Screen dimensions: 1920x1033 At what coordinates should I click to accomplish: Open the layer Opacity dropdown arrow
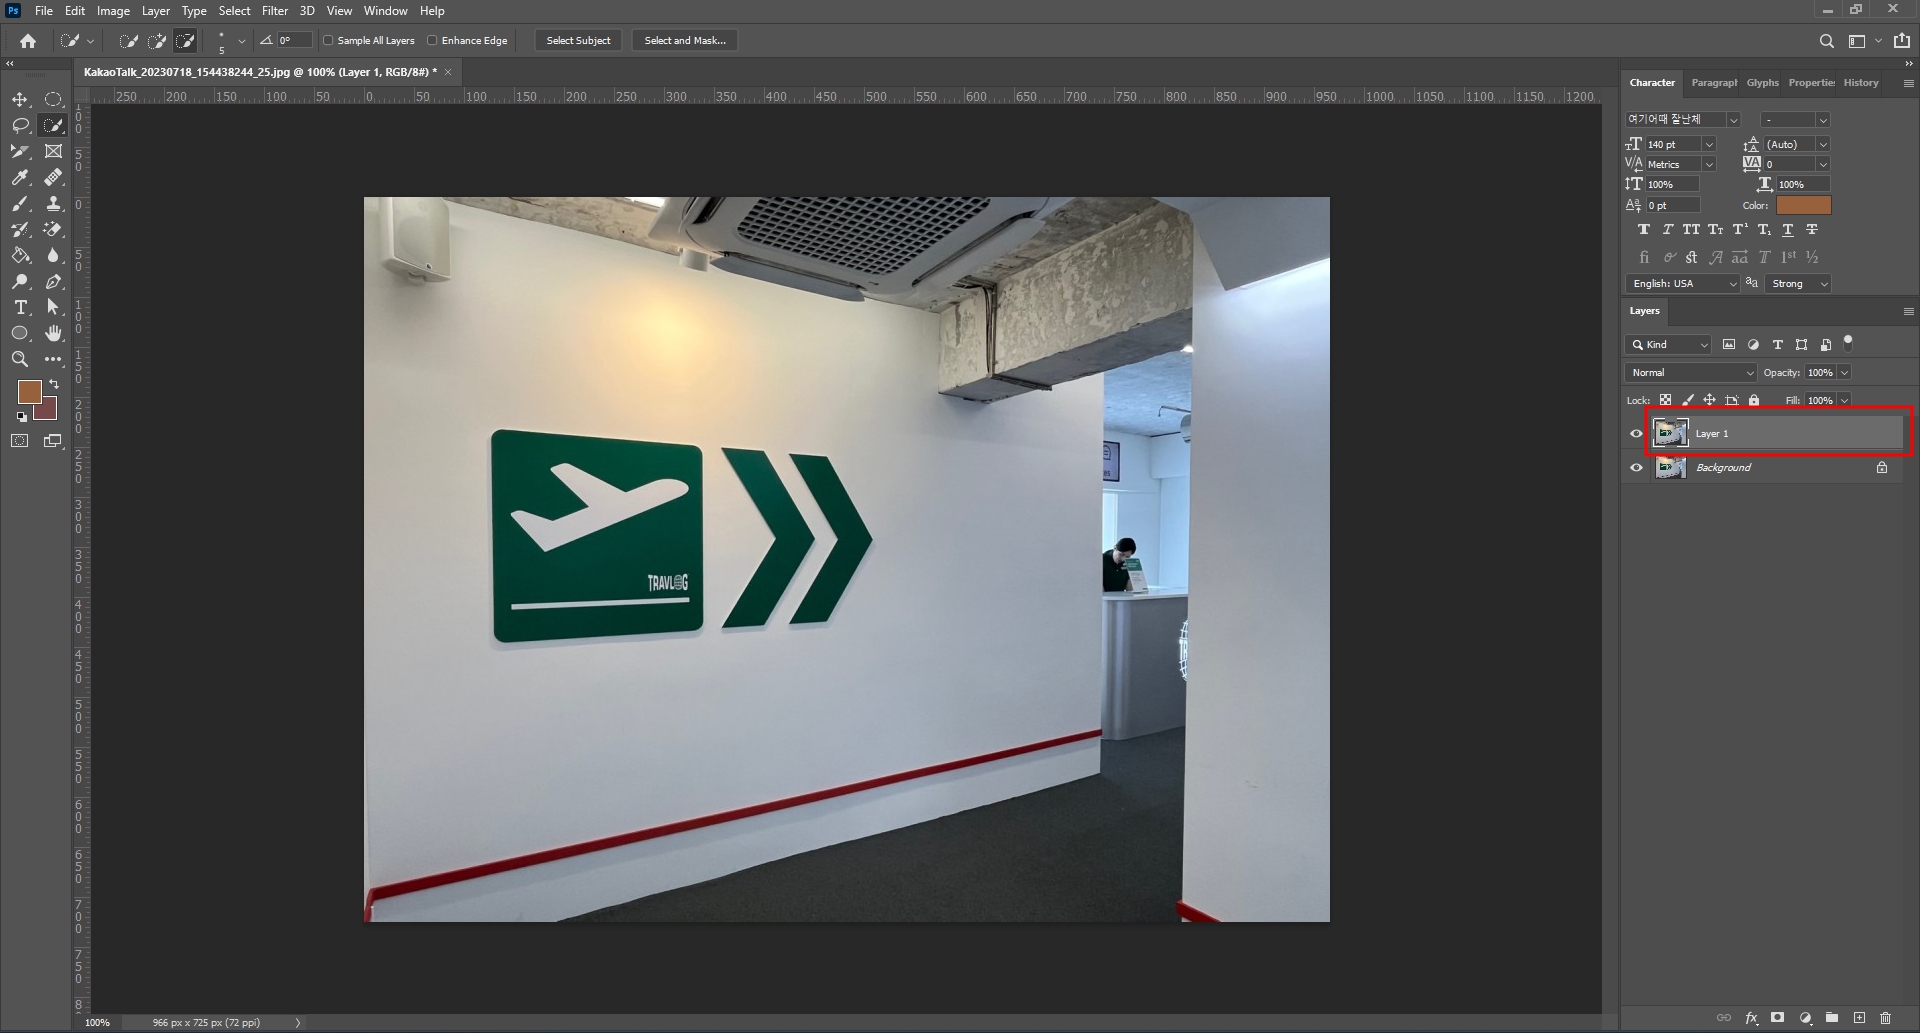click(1844, 373)
